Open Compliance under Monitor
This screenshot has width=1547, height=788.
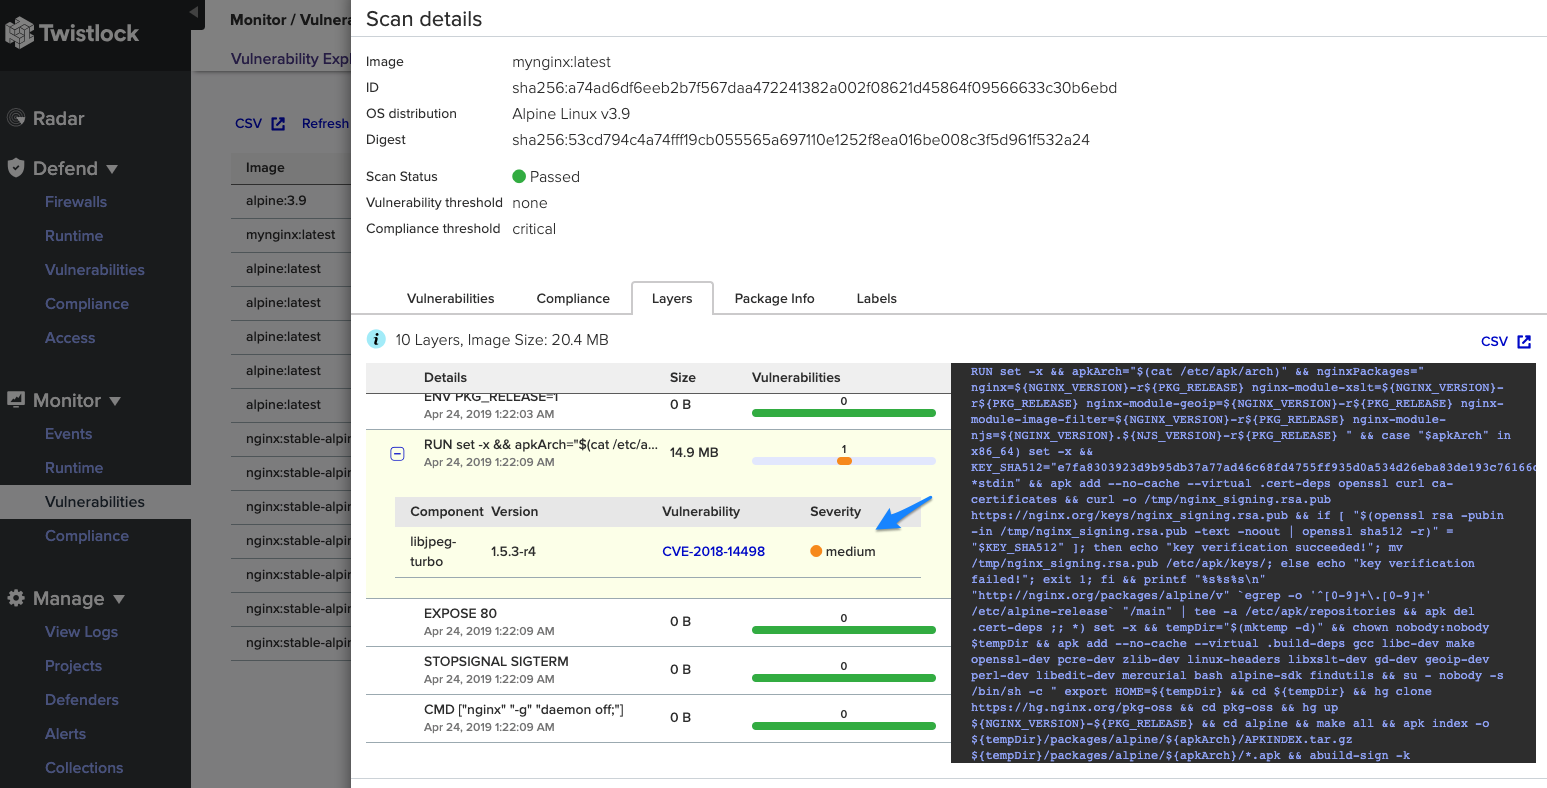[87, 536]
